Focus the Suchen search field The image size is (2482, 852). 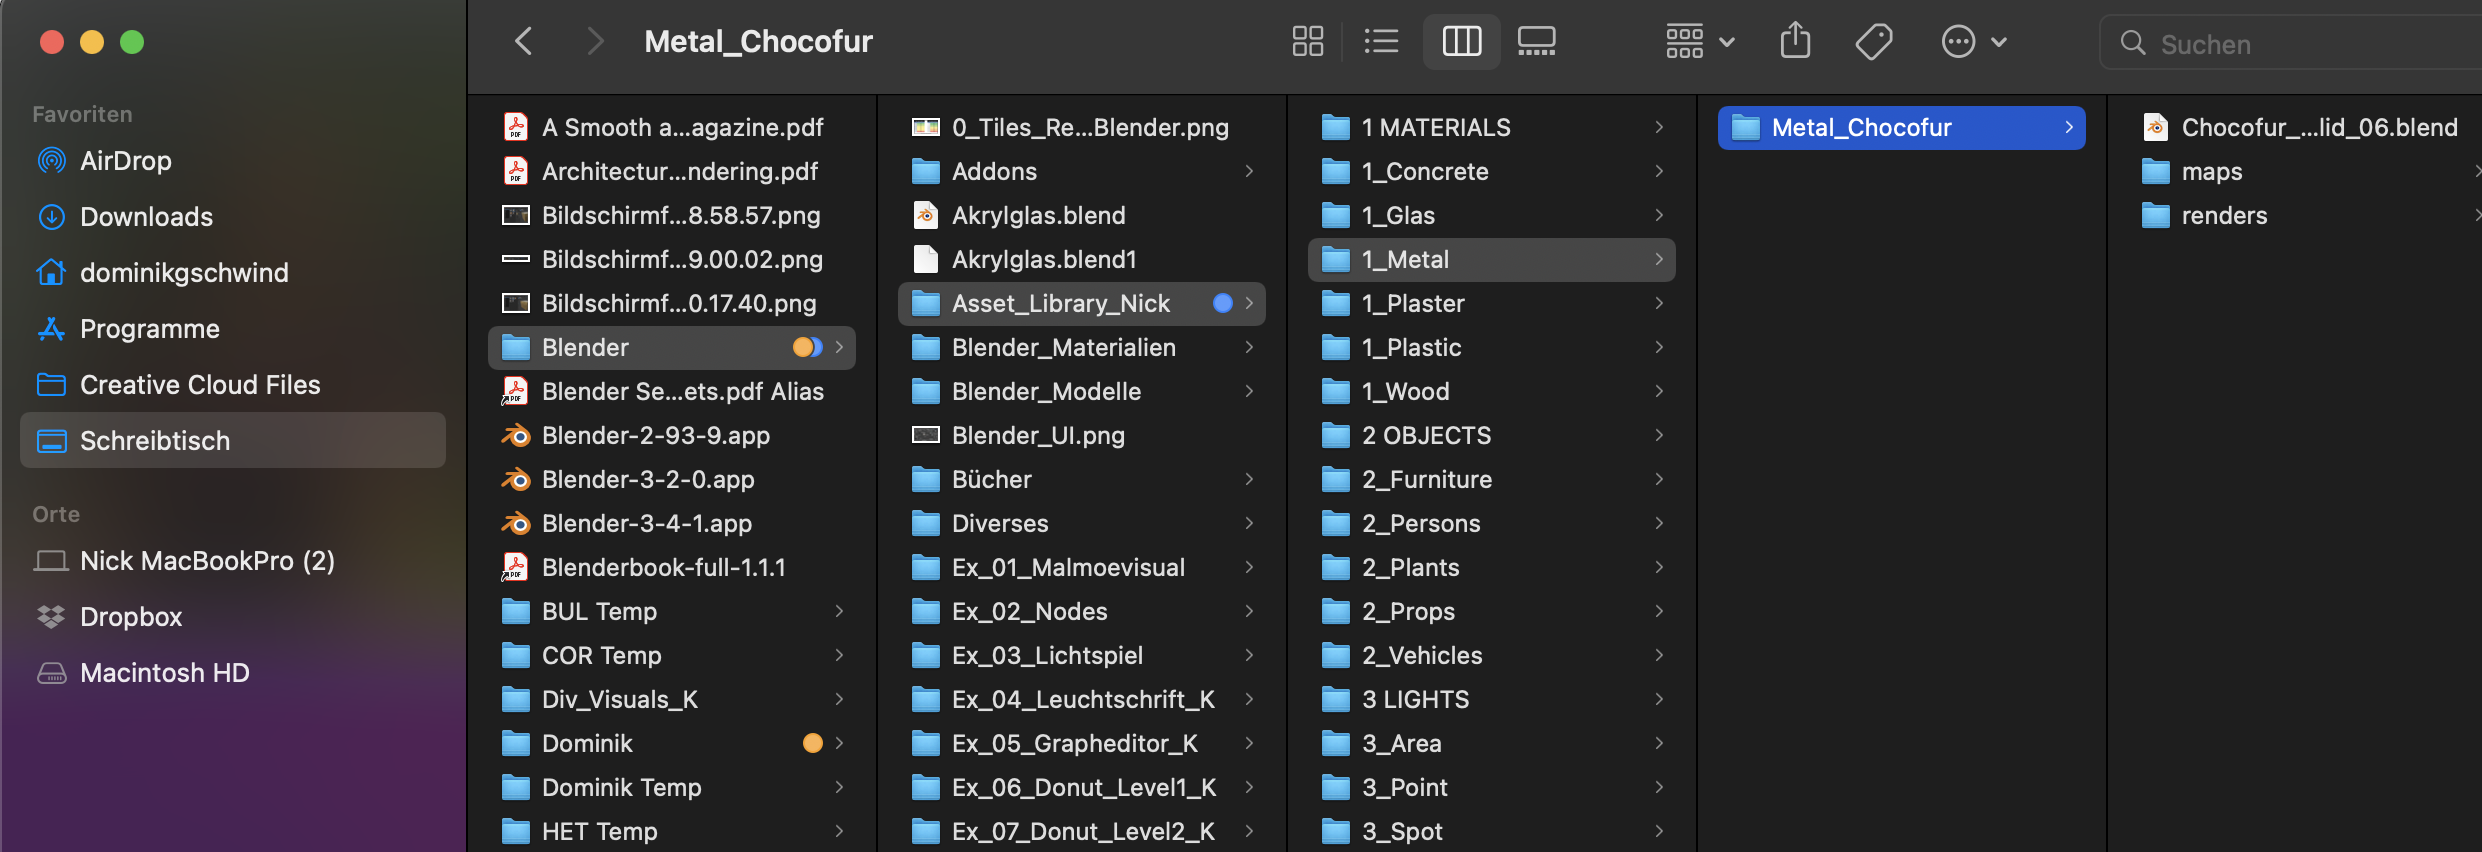(x=2290, y=43)
